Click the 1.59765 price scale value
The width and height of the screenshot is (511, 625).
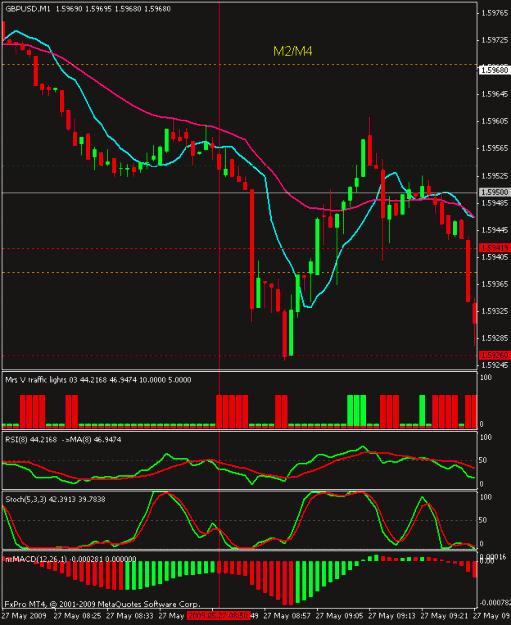(x=495, y=13)
